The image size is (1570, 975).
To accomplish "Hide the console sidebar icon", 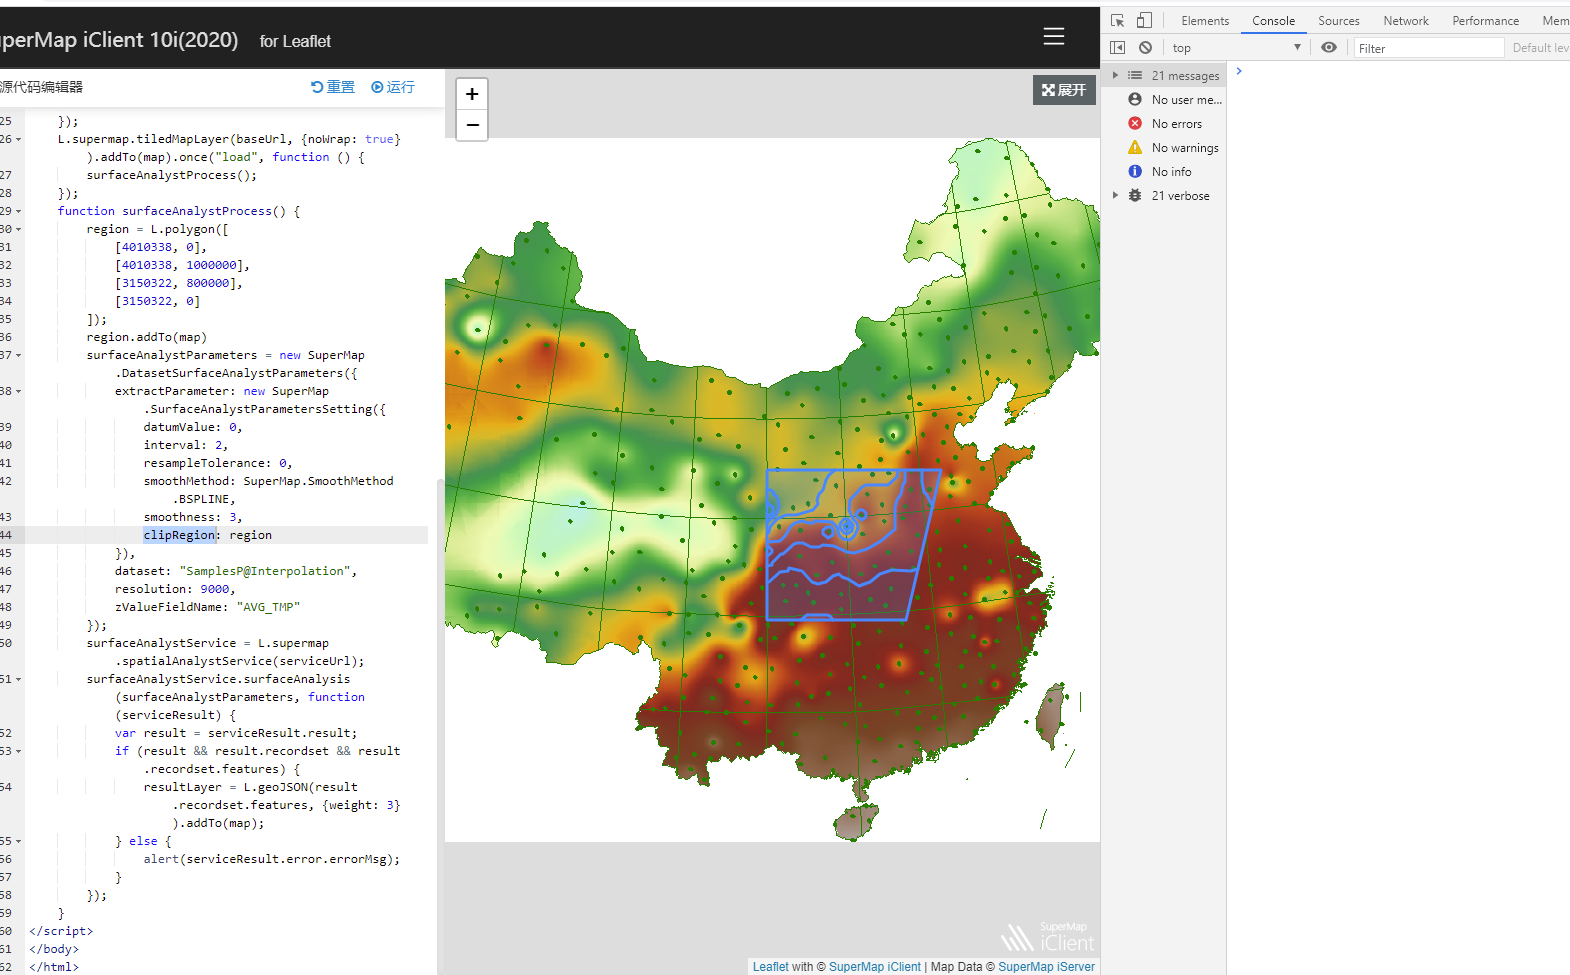I will 1118,47.
